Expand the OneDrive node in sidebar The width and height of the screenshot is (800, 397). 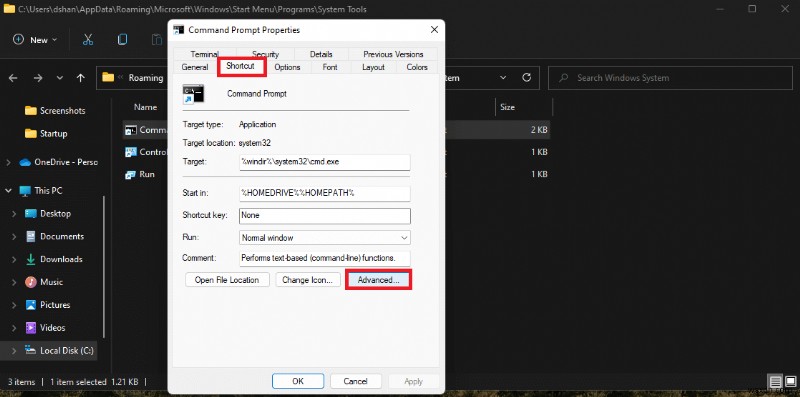tap(8, 162)
